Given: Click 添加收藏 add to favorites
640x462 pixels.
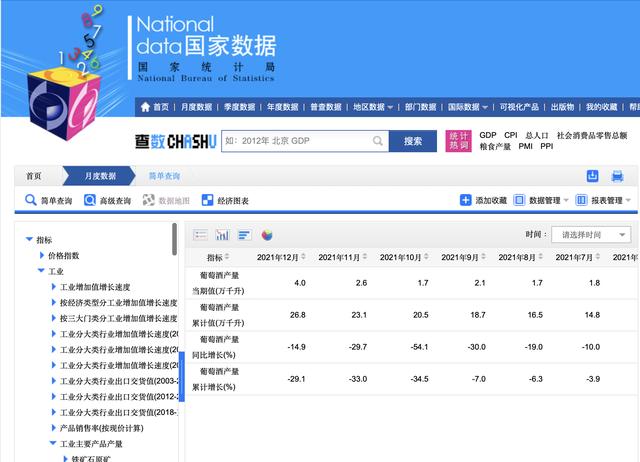Looking at the screenshot, I should (x=483, y=200).
